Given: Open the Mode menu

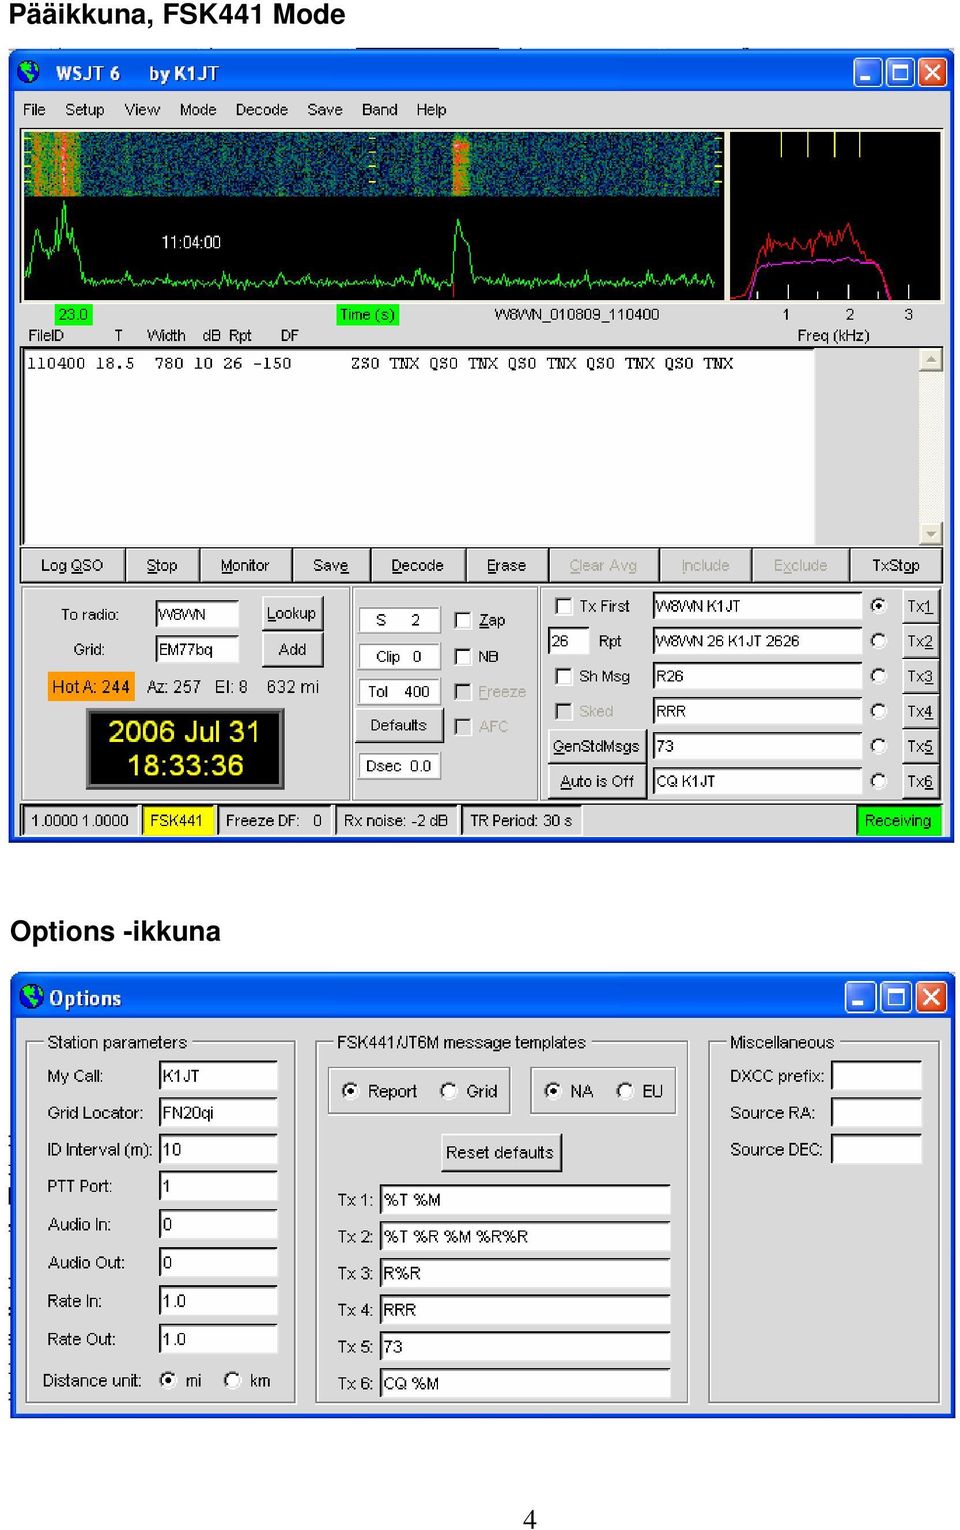Looking at the screenshot, I should (198, 110).
